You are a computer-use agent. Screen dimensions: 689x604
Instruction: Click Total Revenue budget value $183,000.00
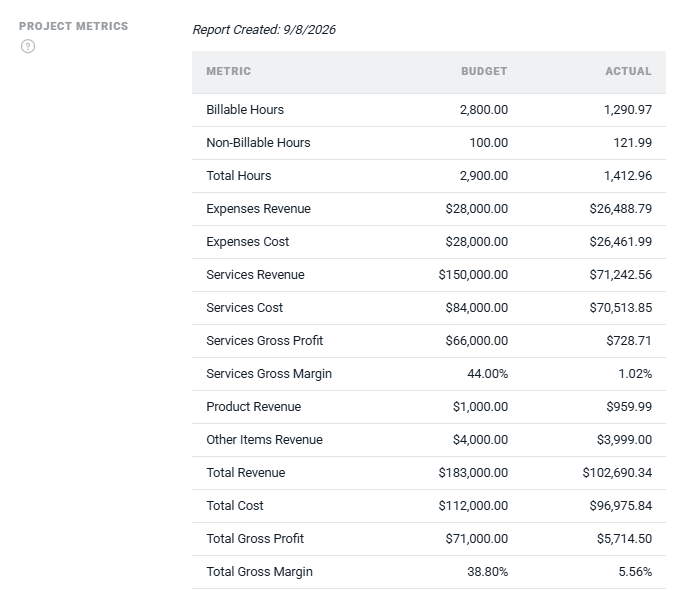point(473,472)
